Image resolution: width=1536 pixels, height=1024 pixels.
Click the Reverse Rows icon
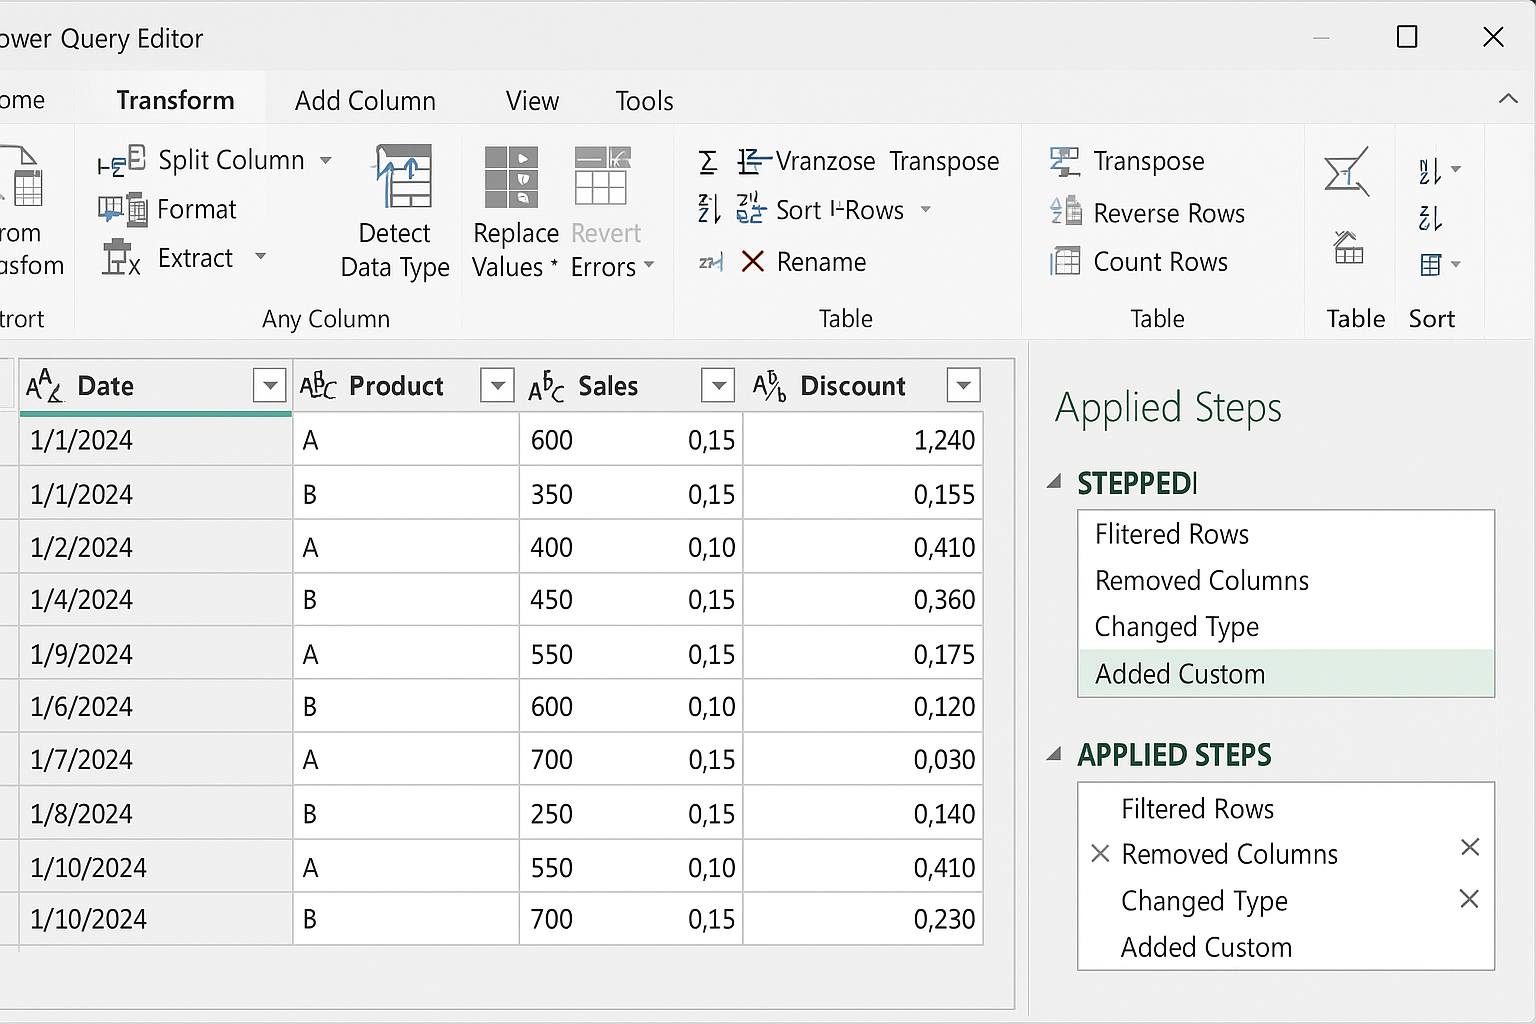click(x=1066, y=210)
